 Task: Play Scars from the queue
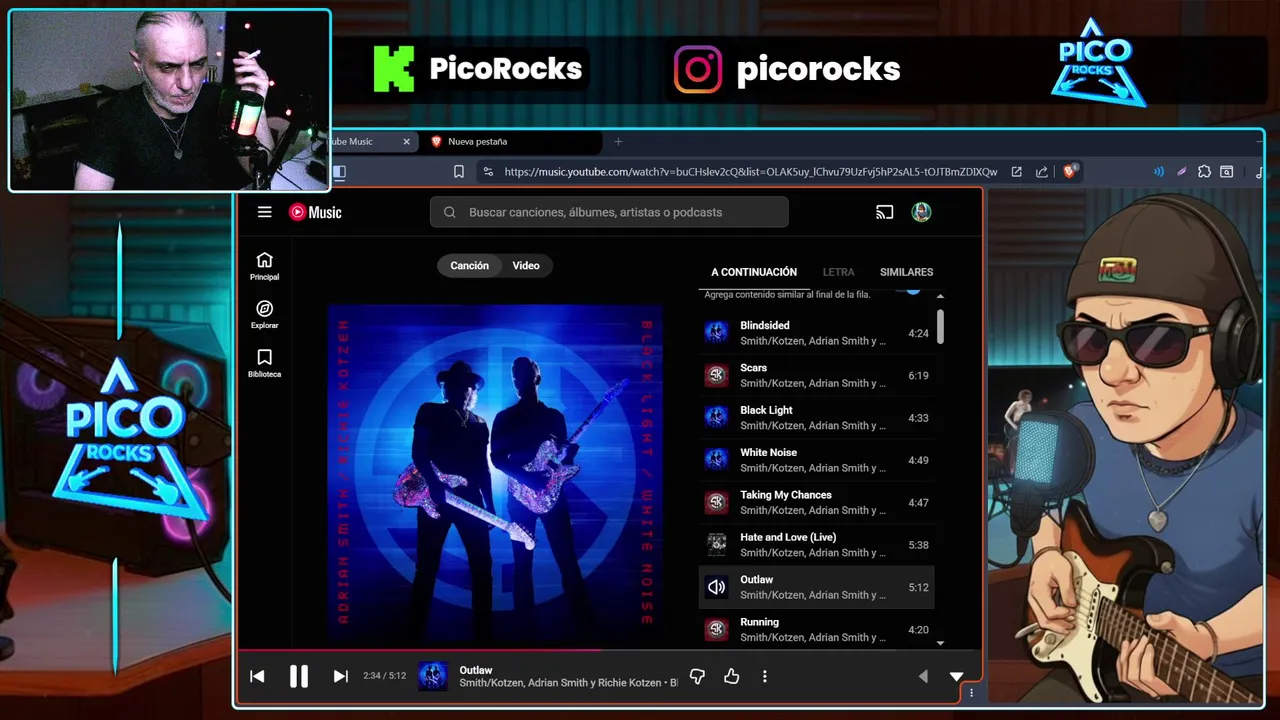pos(816,375)
